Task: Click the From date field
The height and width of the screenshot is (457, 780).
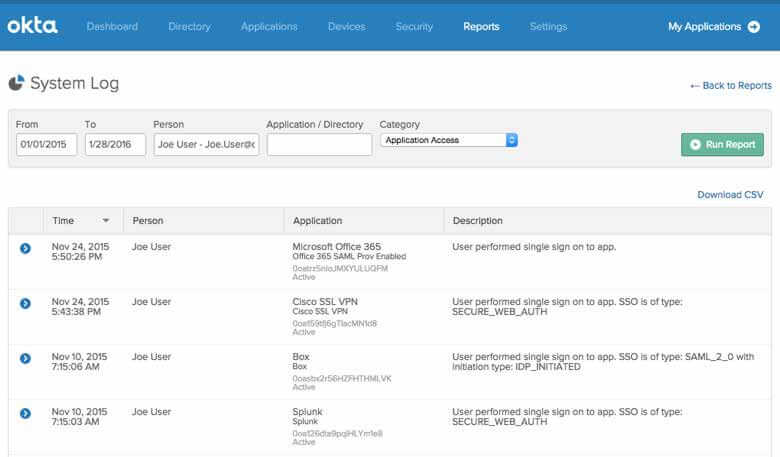Action: point(46,145)
